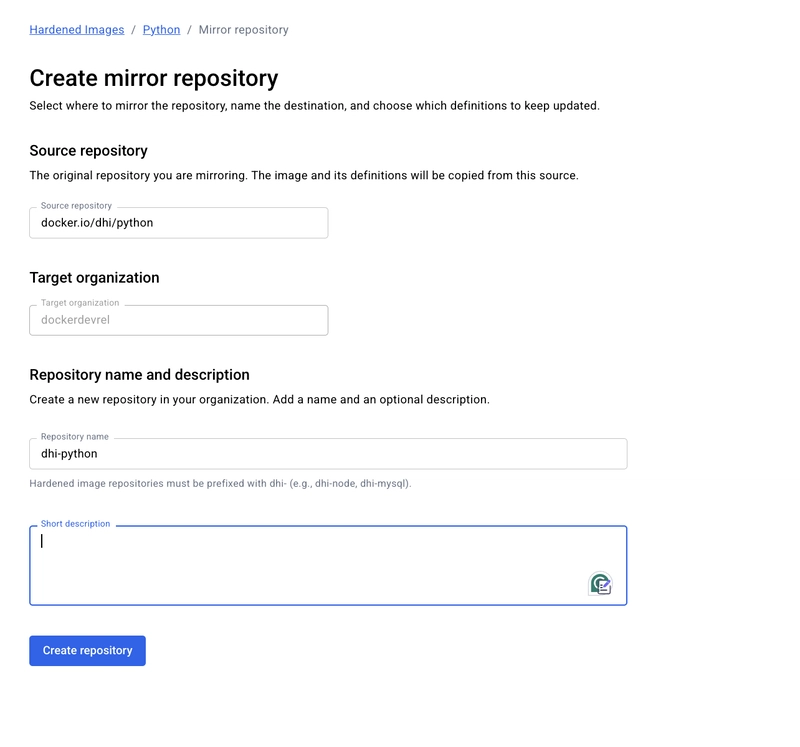Click the Target organization field showing dockerdevrel

click(x=179, y=320)
